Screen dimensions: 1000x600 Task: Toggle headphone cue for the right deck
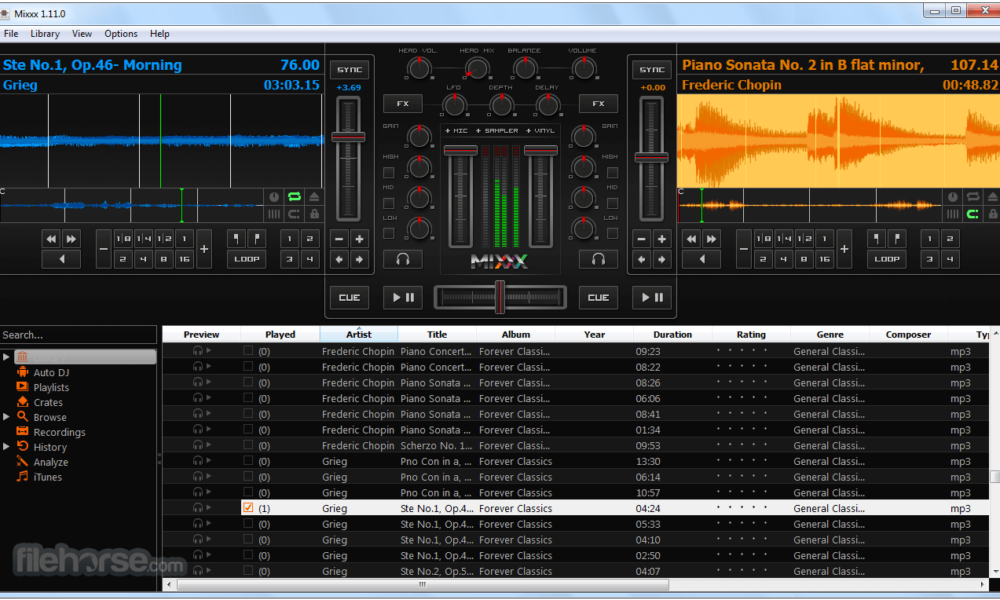point(598,259)
